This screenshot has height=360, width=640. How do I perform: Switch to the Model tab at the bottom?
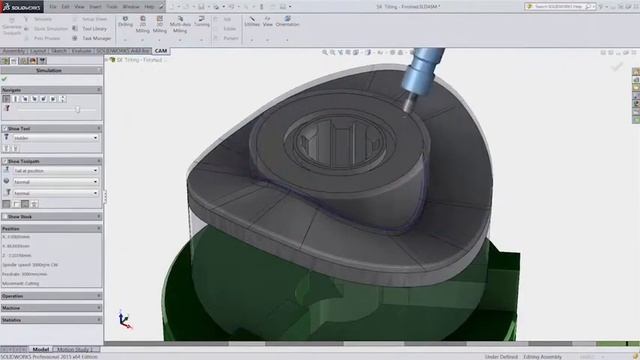click(41, 349)
